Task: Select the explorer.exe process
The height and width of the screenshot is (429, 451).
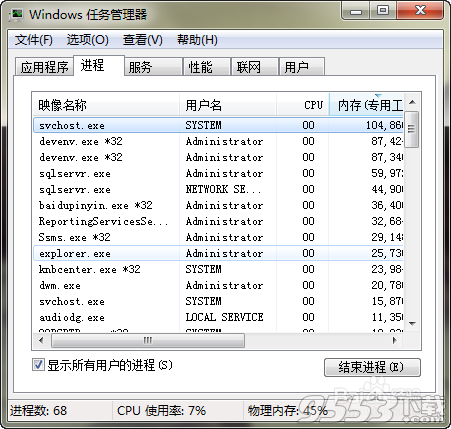Action: [x=219, y=253]
